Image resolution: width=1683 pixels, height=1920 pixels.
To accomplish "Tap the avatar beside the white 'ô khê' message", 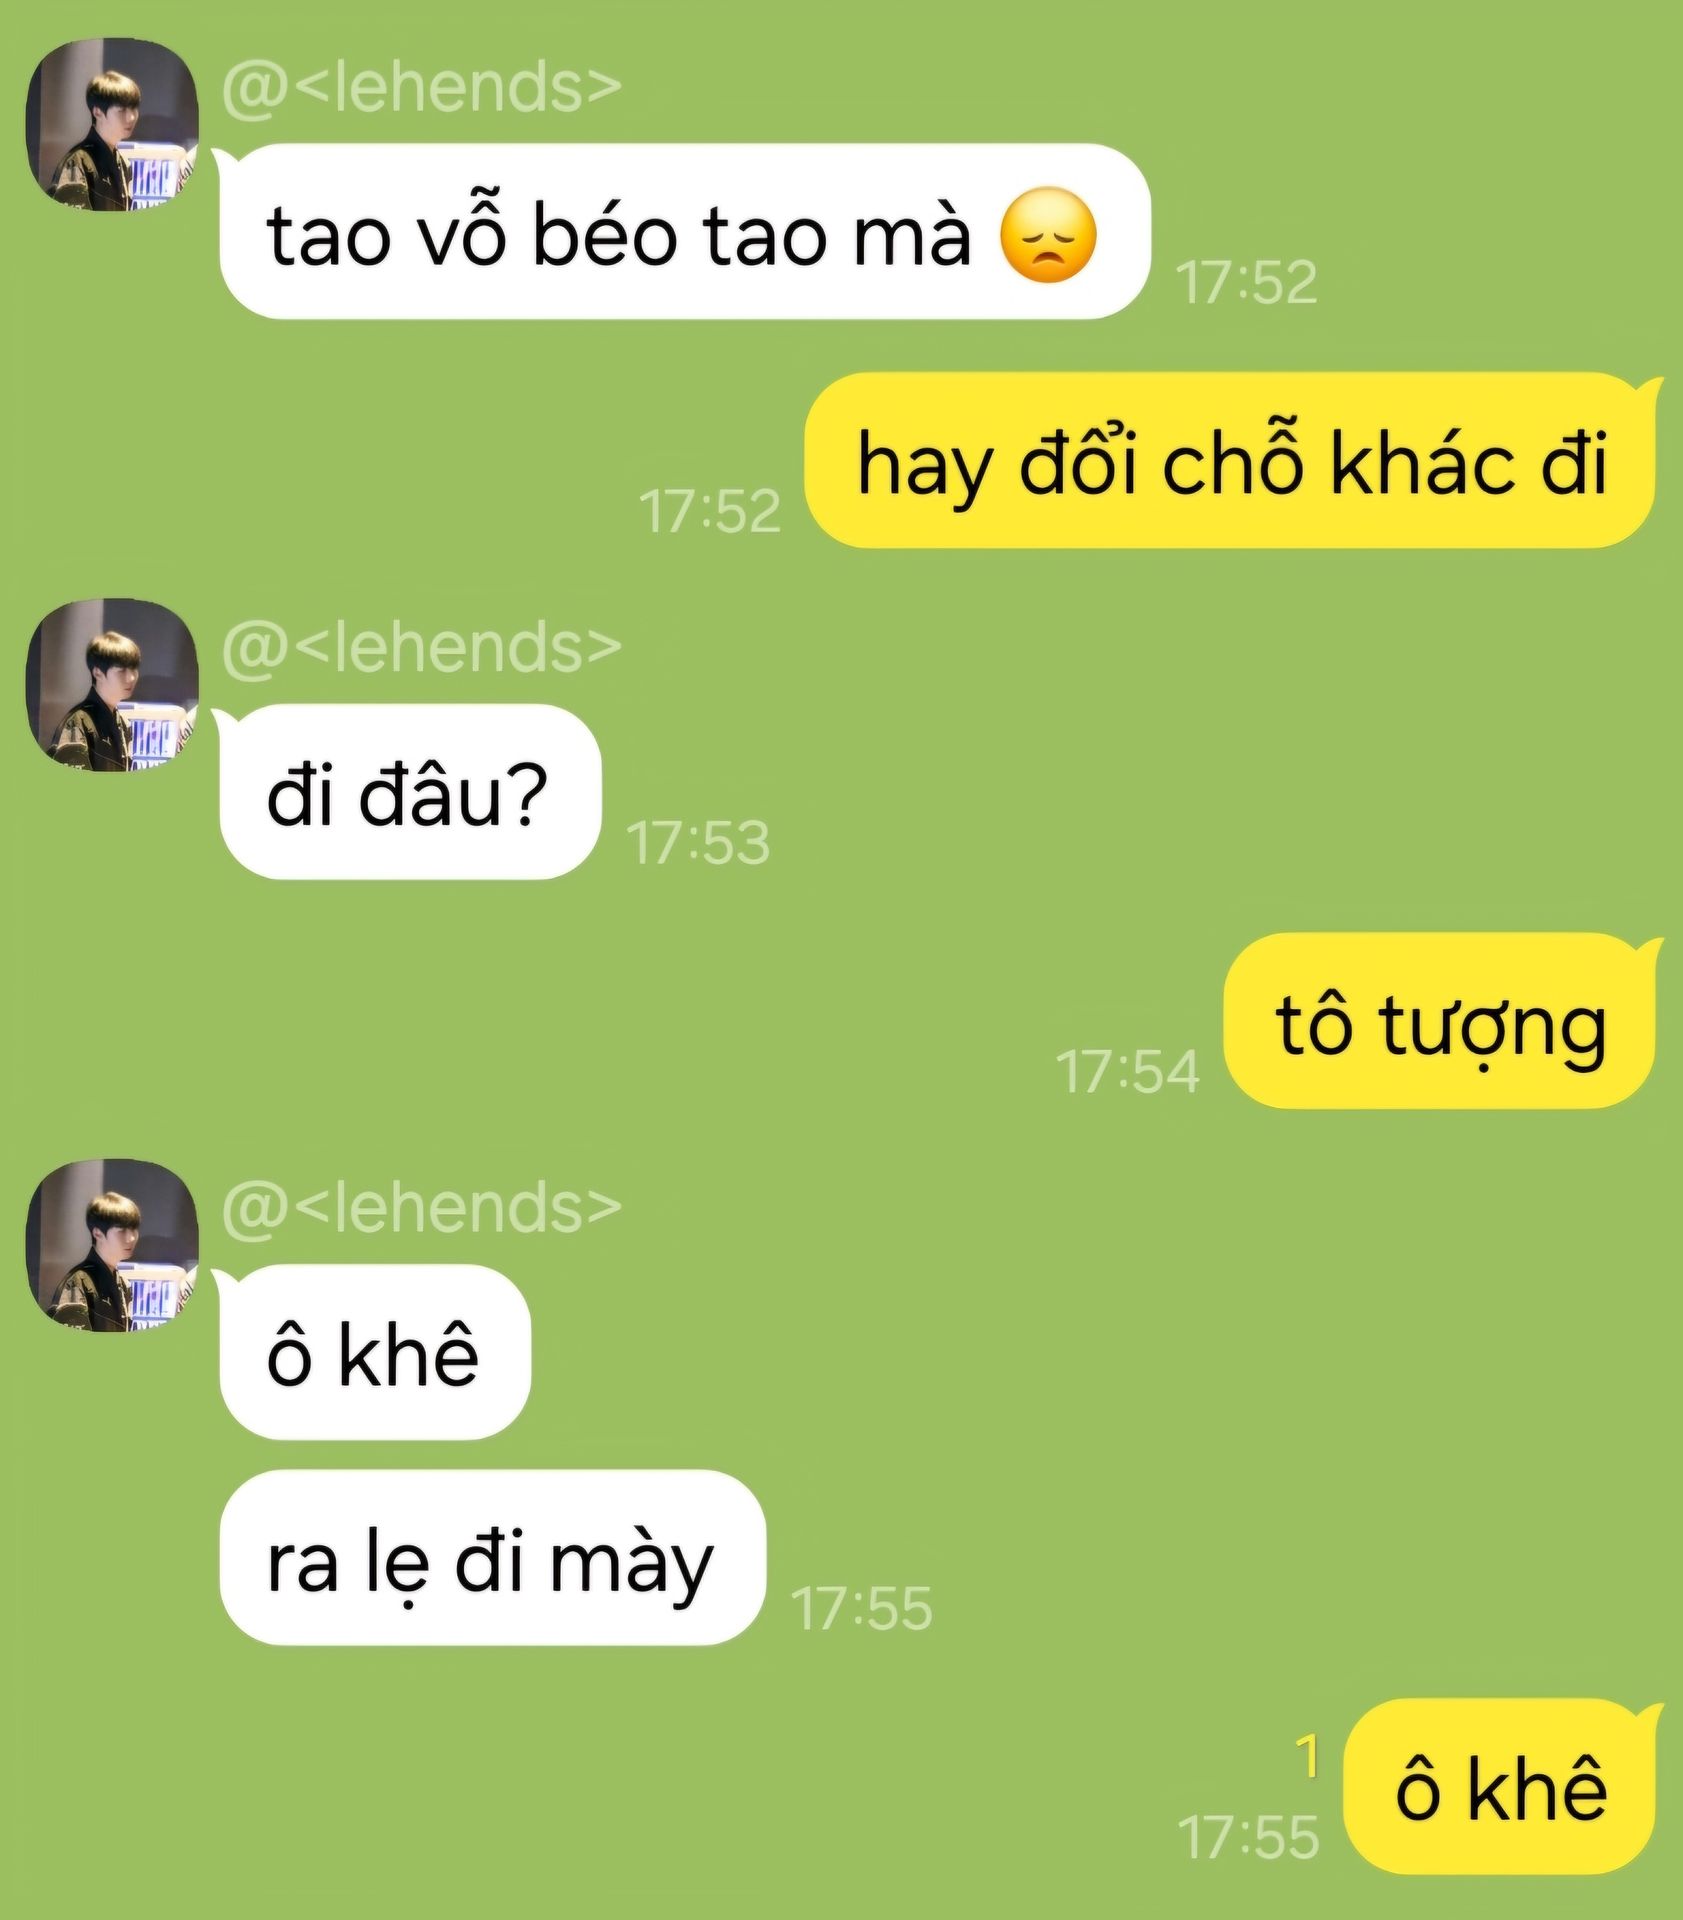I will [111, 1245].
